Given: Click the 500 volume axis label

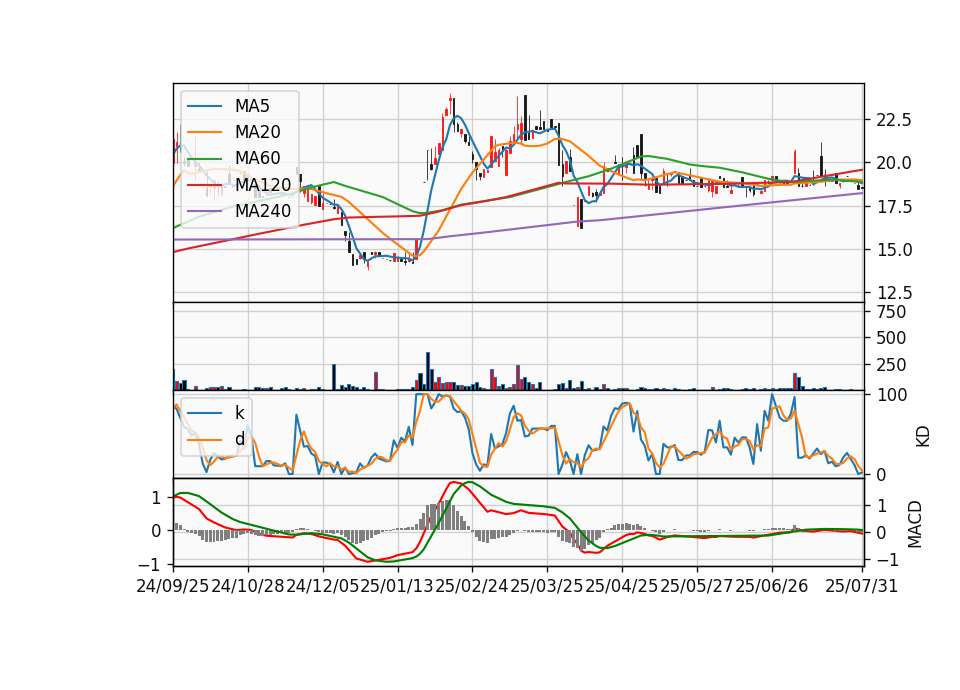Looking at the screenshot, I should [x=891, y=338].
